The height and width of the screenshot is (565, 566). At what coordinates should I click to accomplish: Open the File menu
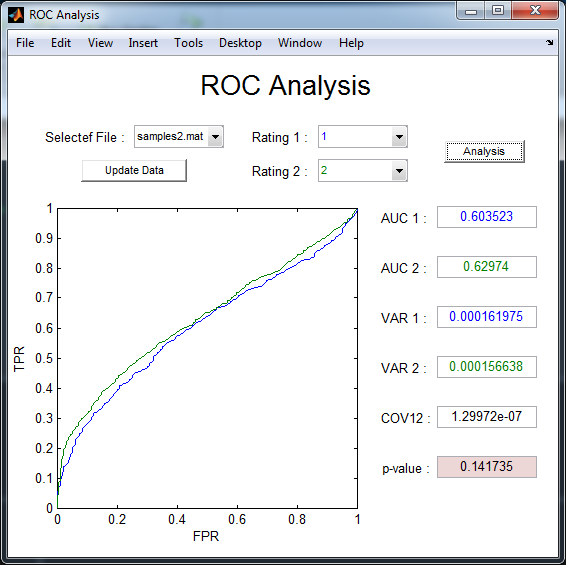(x=25, y=43)
